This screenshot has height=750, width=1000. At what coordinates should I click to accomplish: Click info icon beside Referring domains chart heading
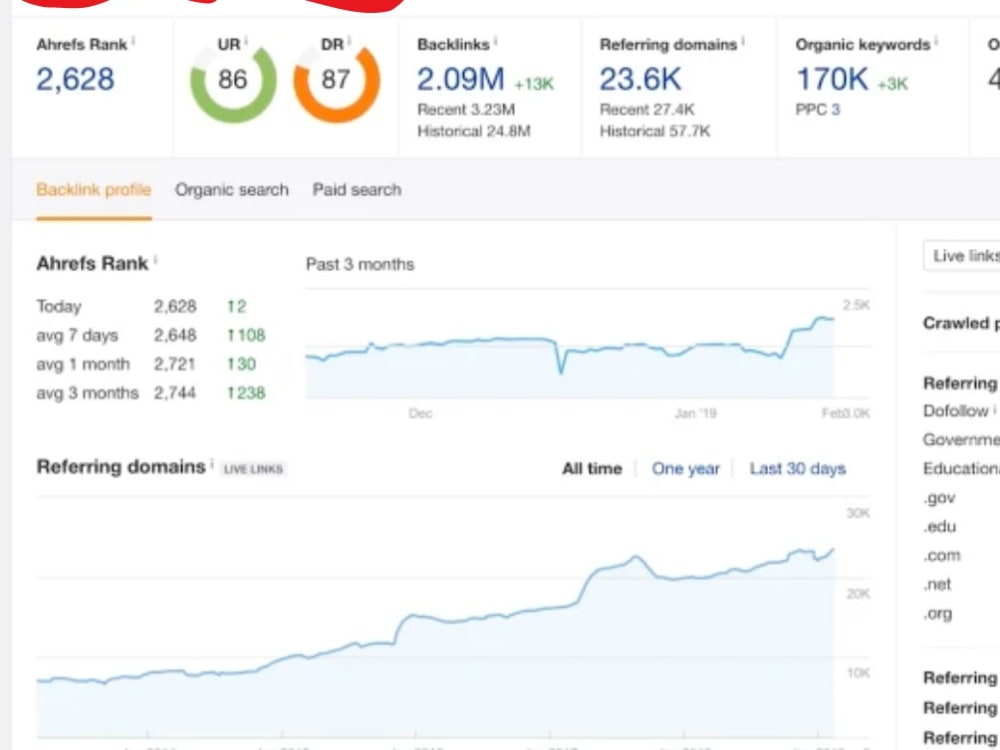click(x=212, y=463)
